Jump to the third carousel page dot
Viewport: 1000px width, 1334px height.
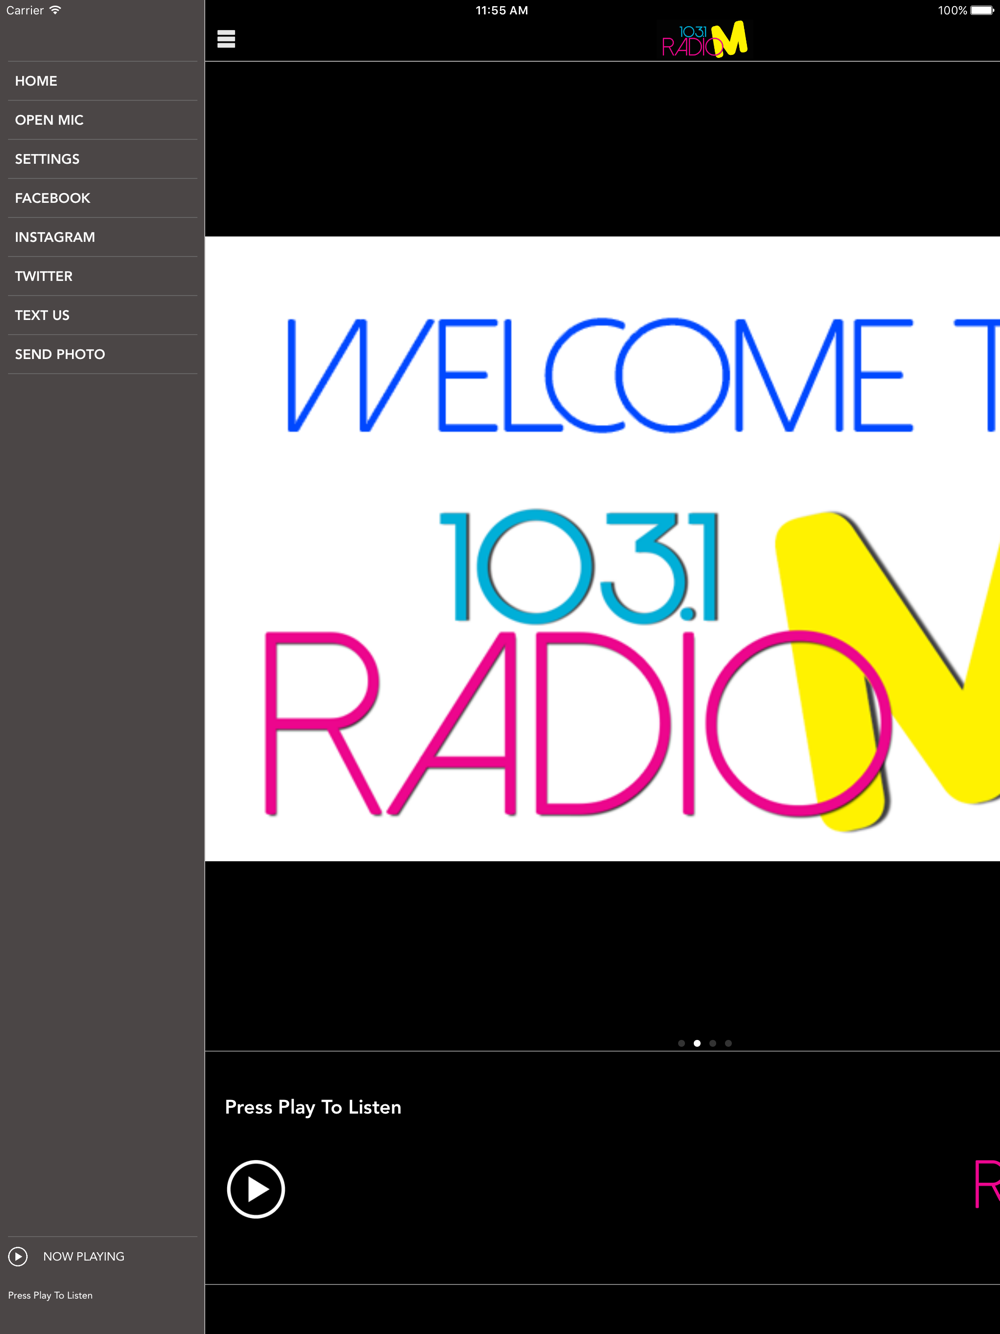(x=713, y=1043)
